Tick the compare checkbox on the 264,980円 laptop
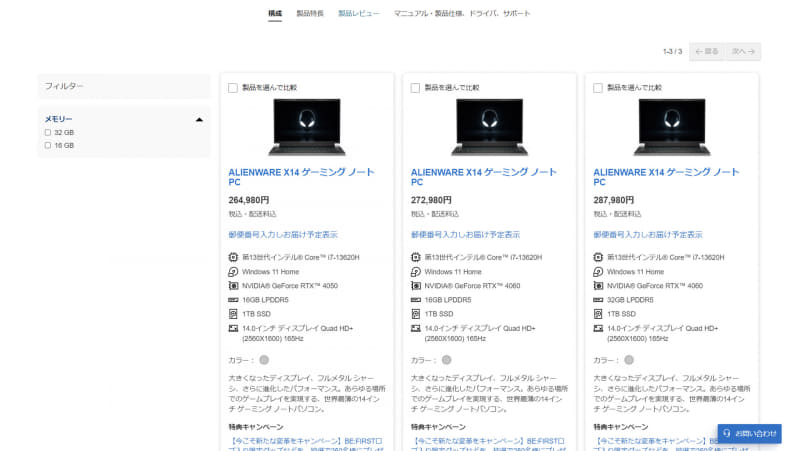The height and width of the screenshot is (451, 800). [x=233, y=88]
